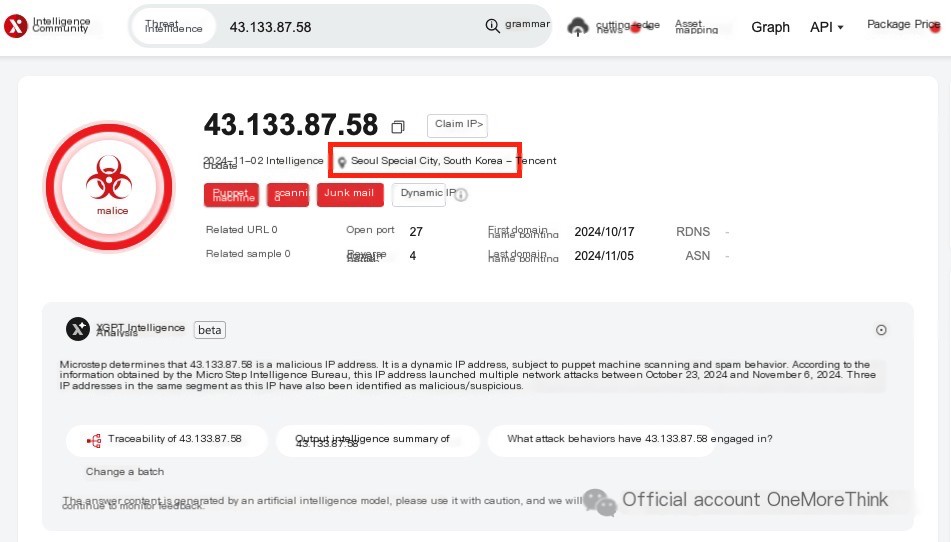Click Change a batch link
This screenshot has width=951, height=542.
tap(125, 472)
